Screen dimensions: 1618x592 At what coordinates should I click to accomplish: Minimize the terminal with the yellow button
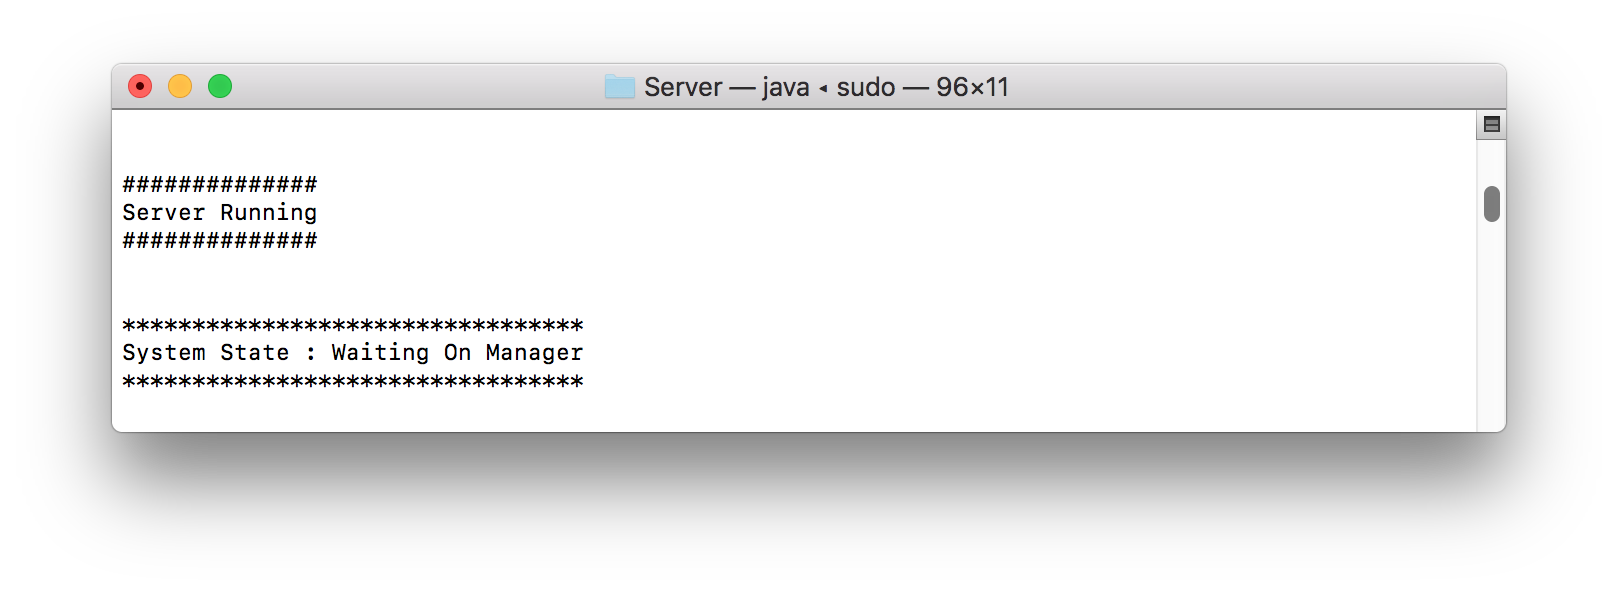pos(180,87)
